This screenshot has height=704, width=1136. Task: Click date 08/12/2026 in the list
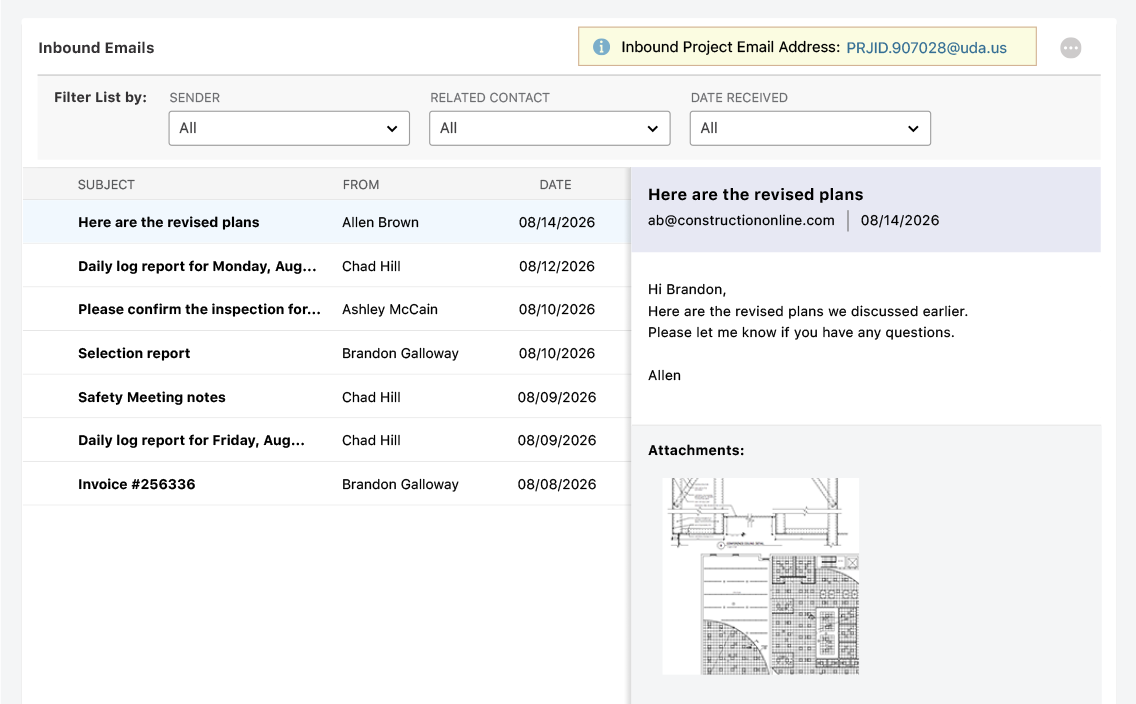(556, 267)
